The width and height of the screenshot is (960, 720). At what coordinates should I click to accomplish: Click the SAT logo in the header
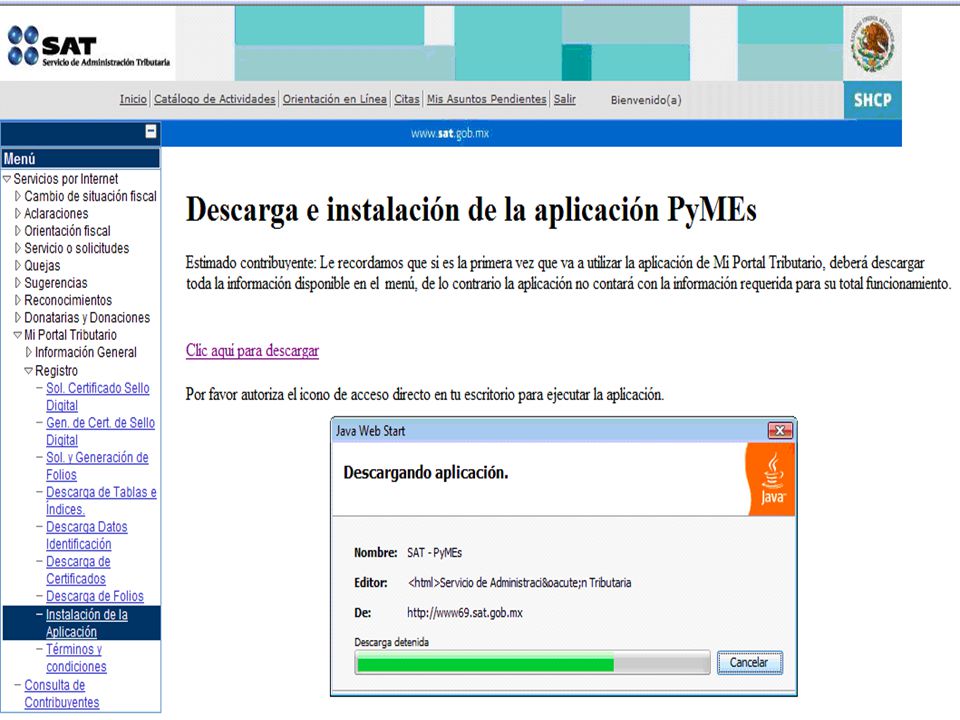[x=89, y=46]
